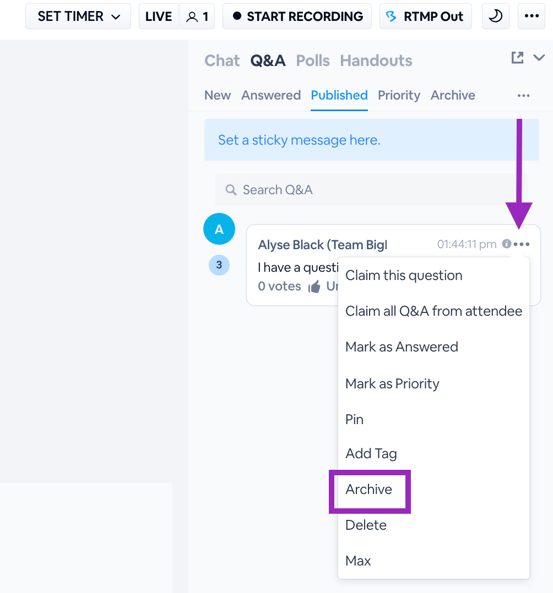Click START RECORDING button
The height and width of the screenshot is (593, 553).
[297, 16]
